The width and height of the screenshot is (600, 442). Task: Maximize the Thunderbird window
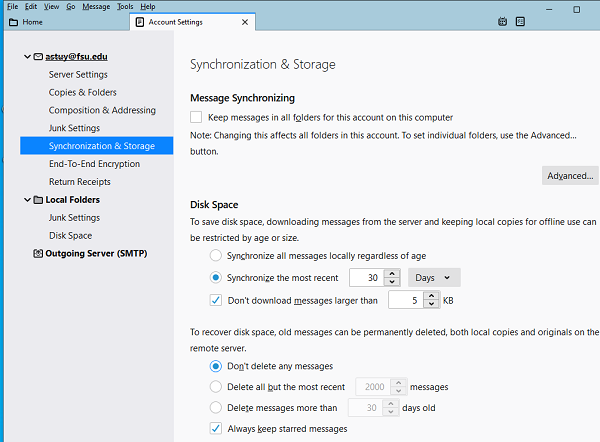point(577,10)
